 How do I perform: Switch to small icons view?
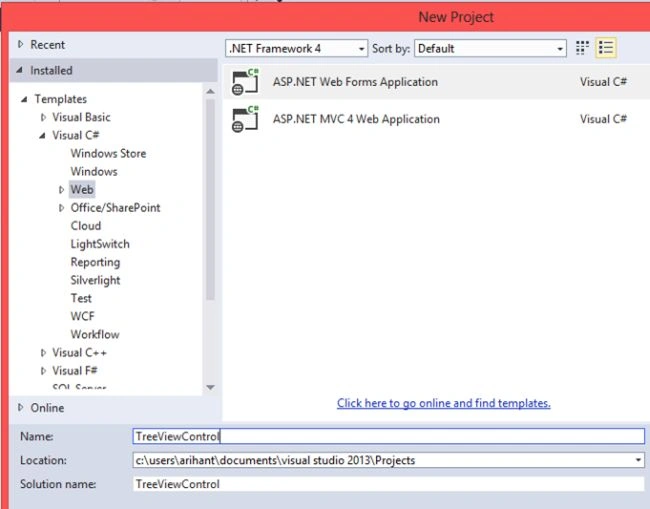pos(582,48)
